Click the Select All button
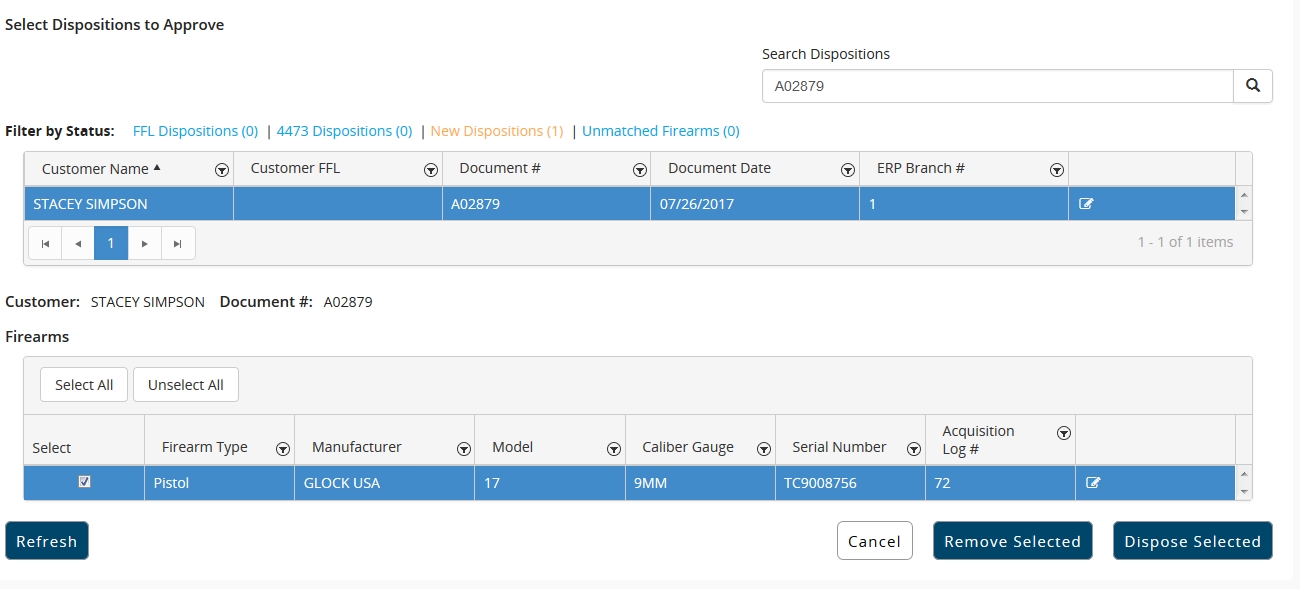This screenshot has width=1300, height=589. coord(84,385)
